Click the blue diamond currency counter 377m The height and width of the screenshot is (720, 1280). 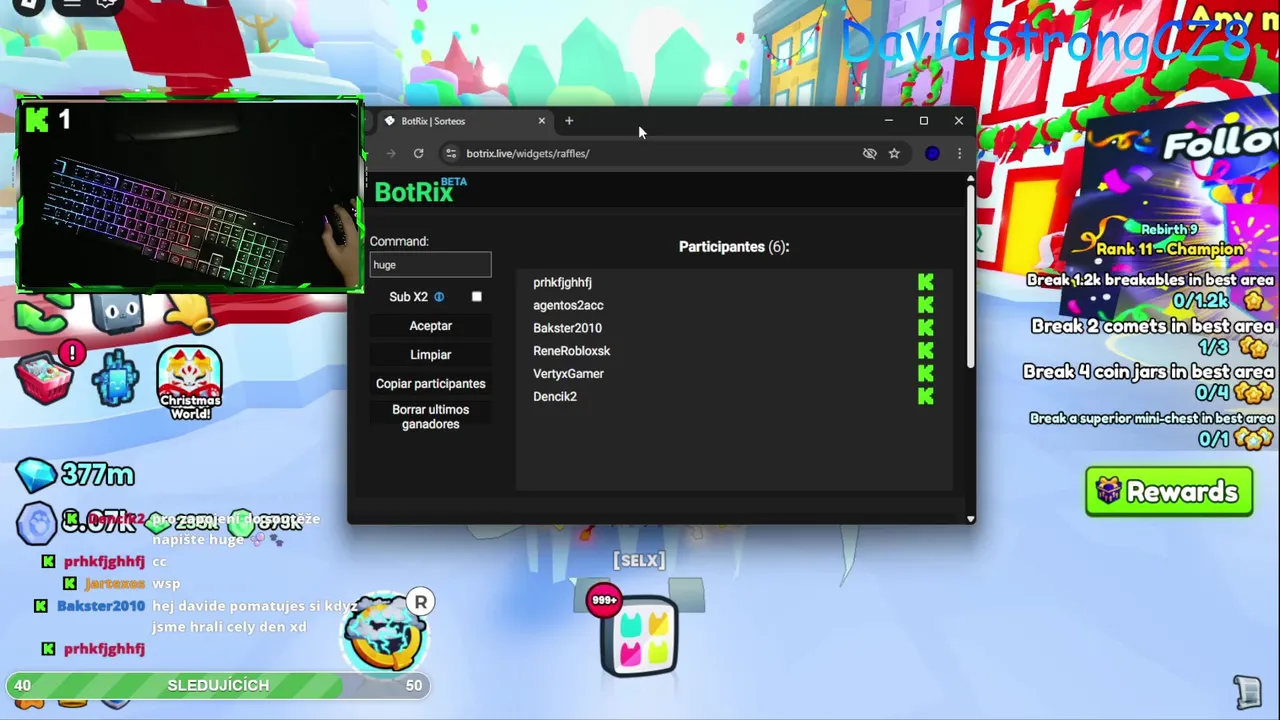(x=76, y=474)
